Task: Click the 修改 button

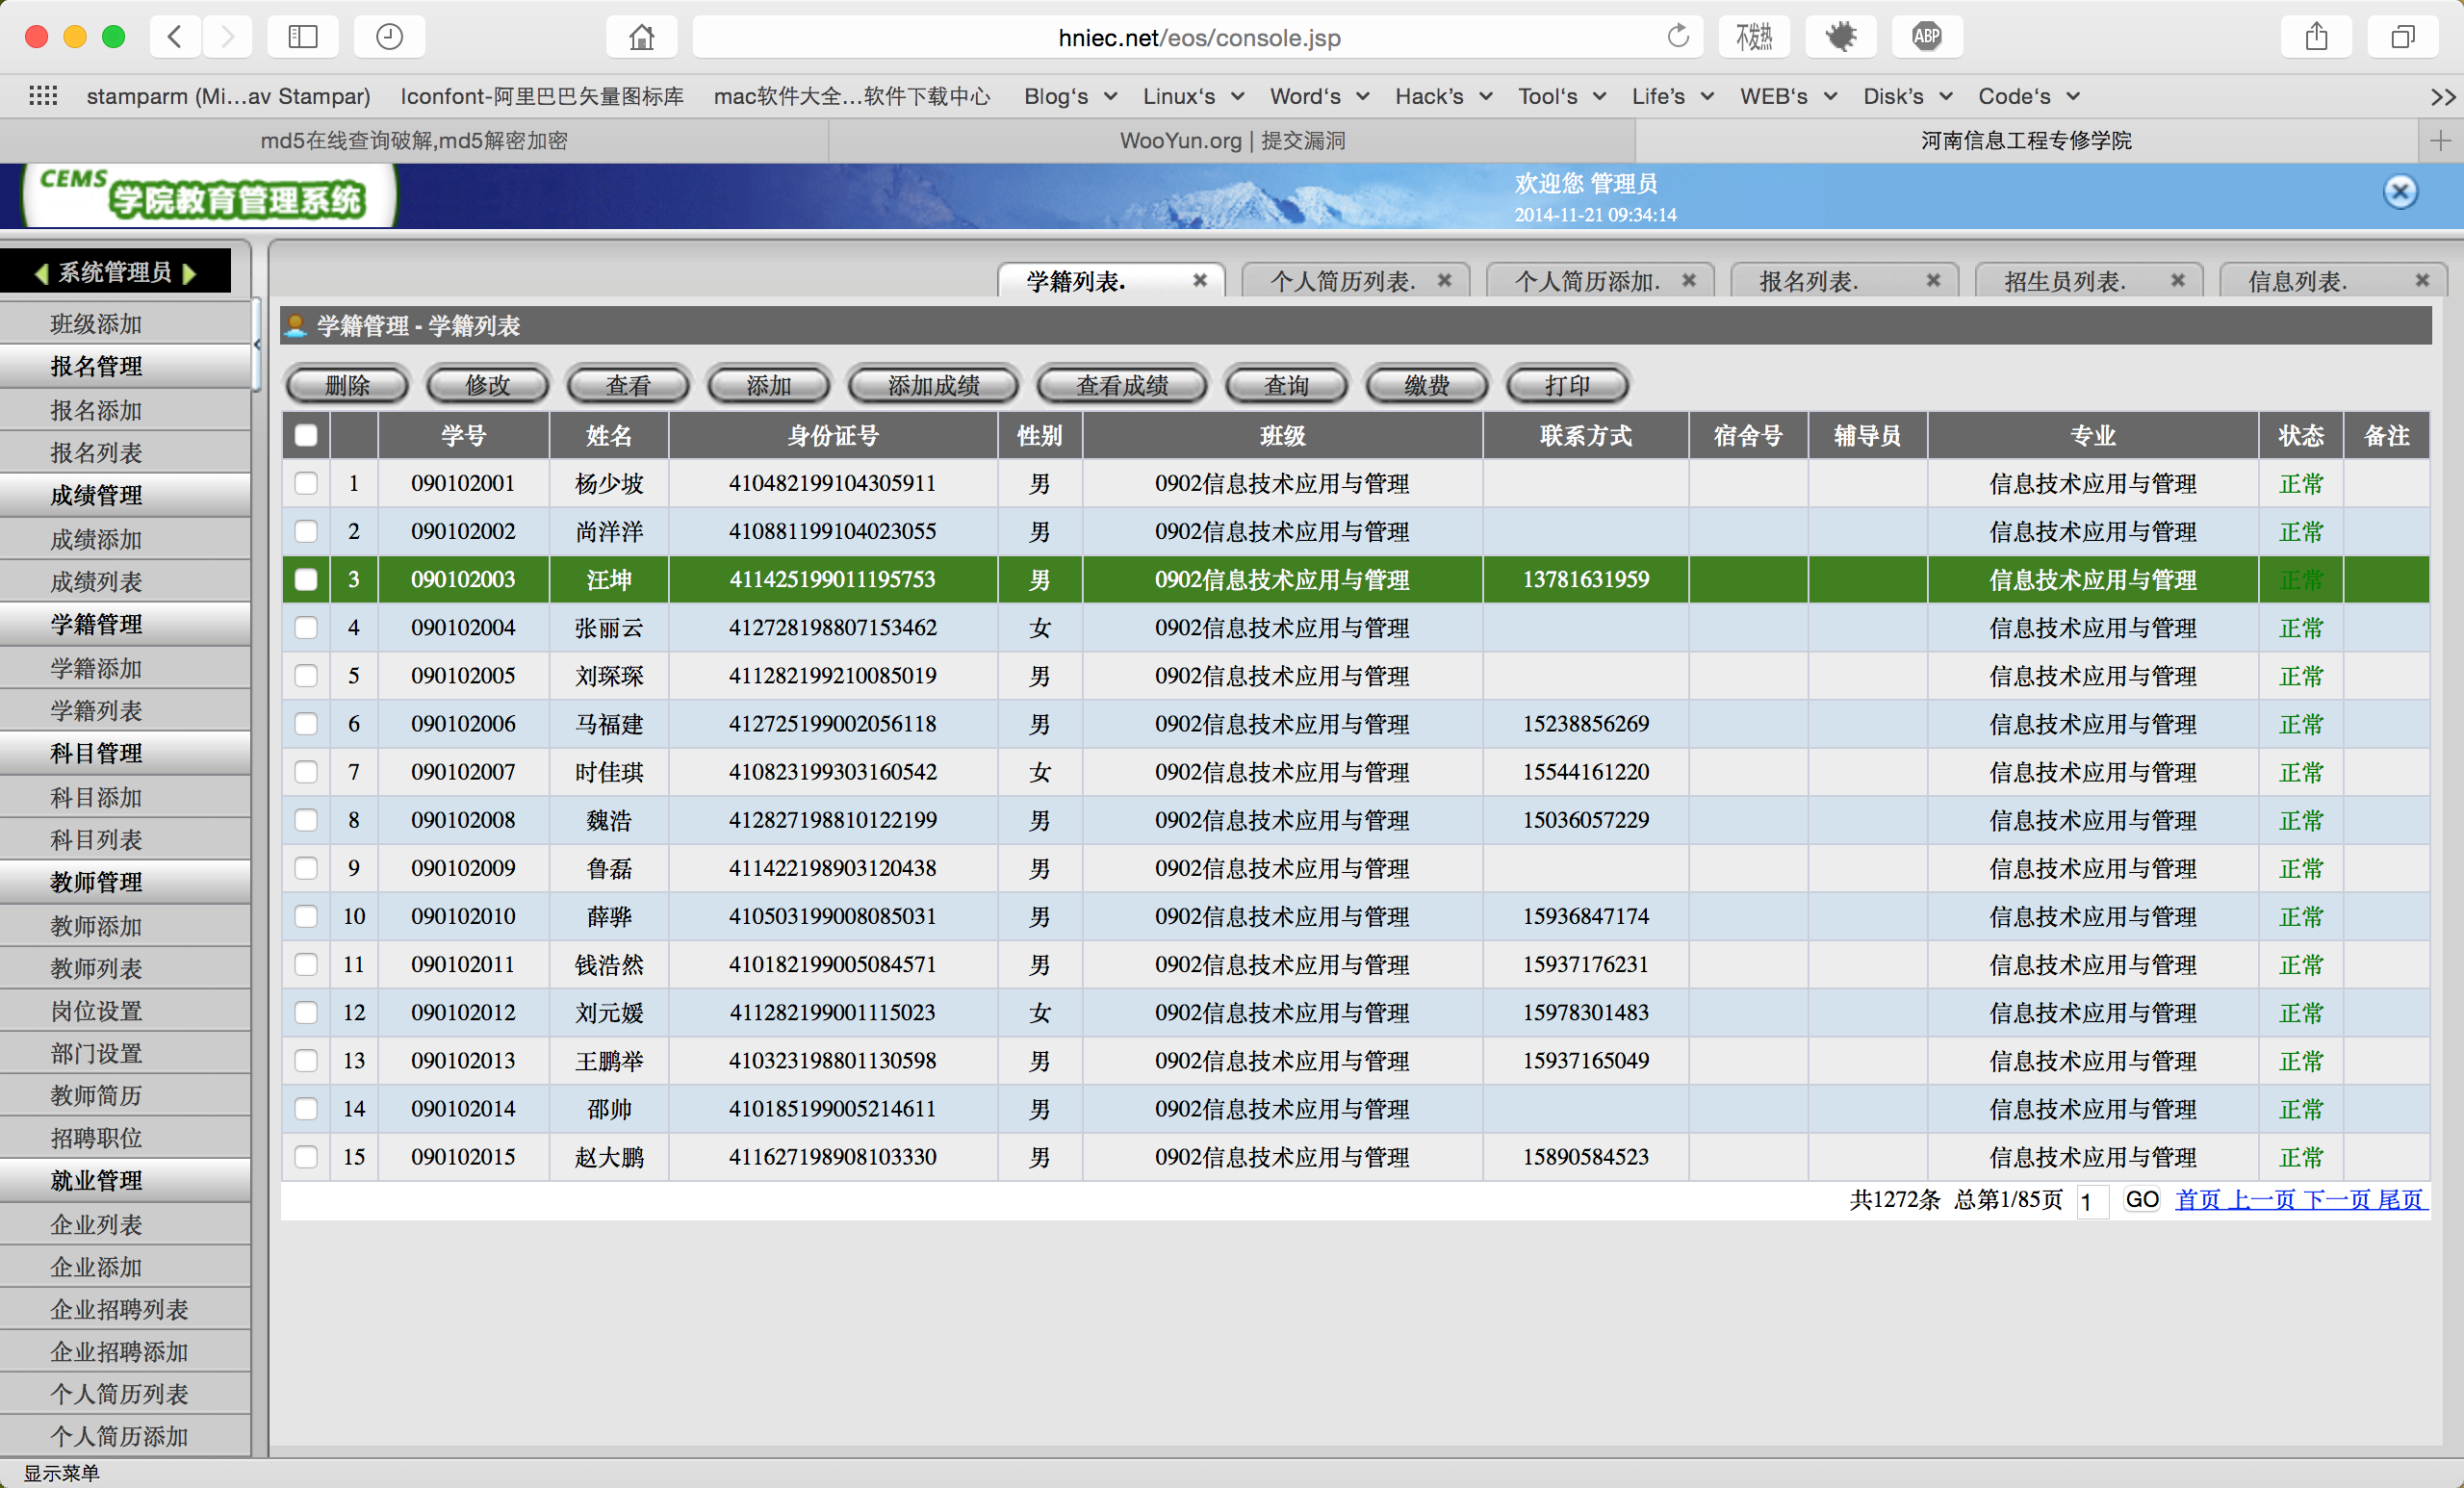Action: click(x=487, y=385)
